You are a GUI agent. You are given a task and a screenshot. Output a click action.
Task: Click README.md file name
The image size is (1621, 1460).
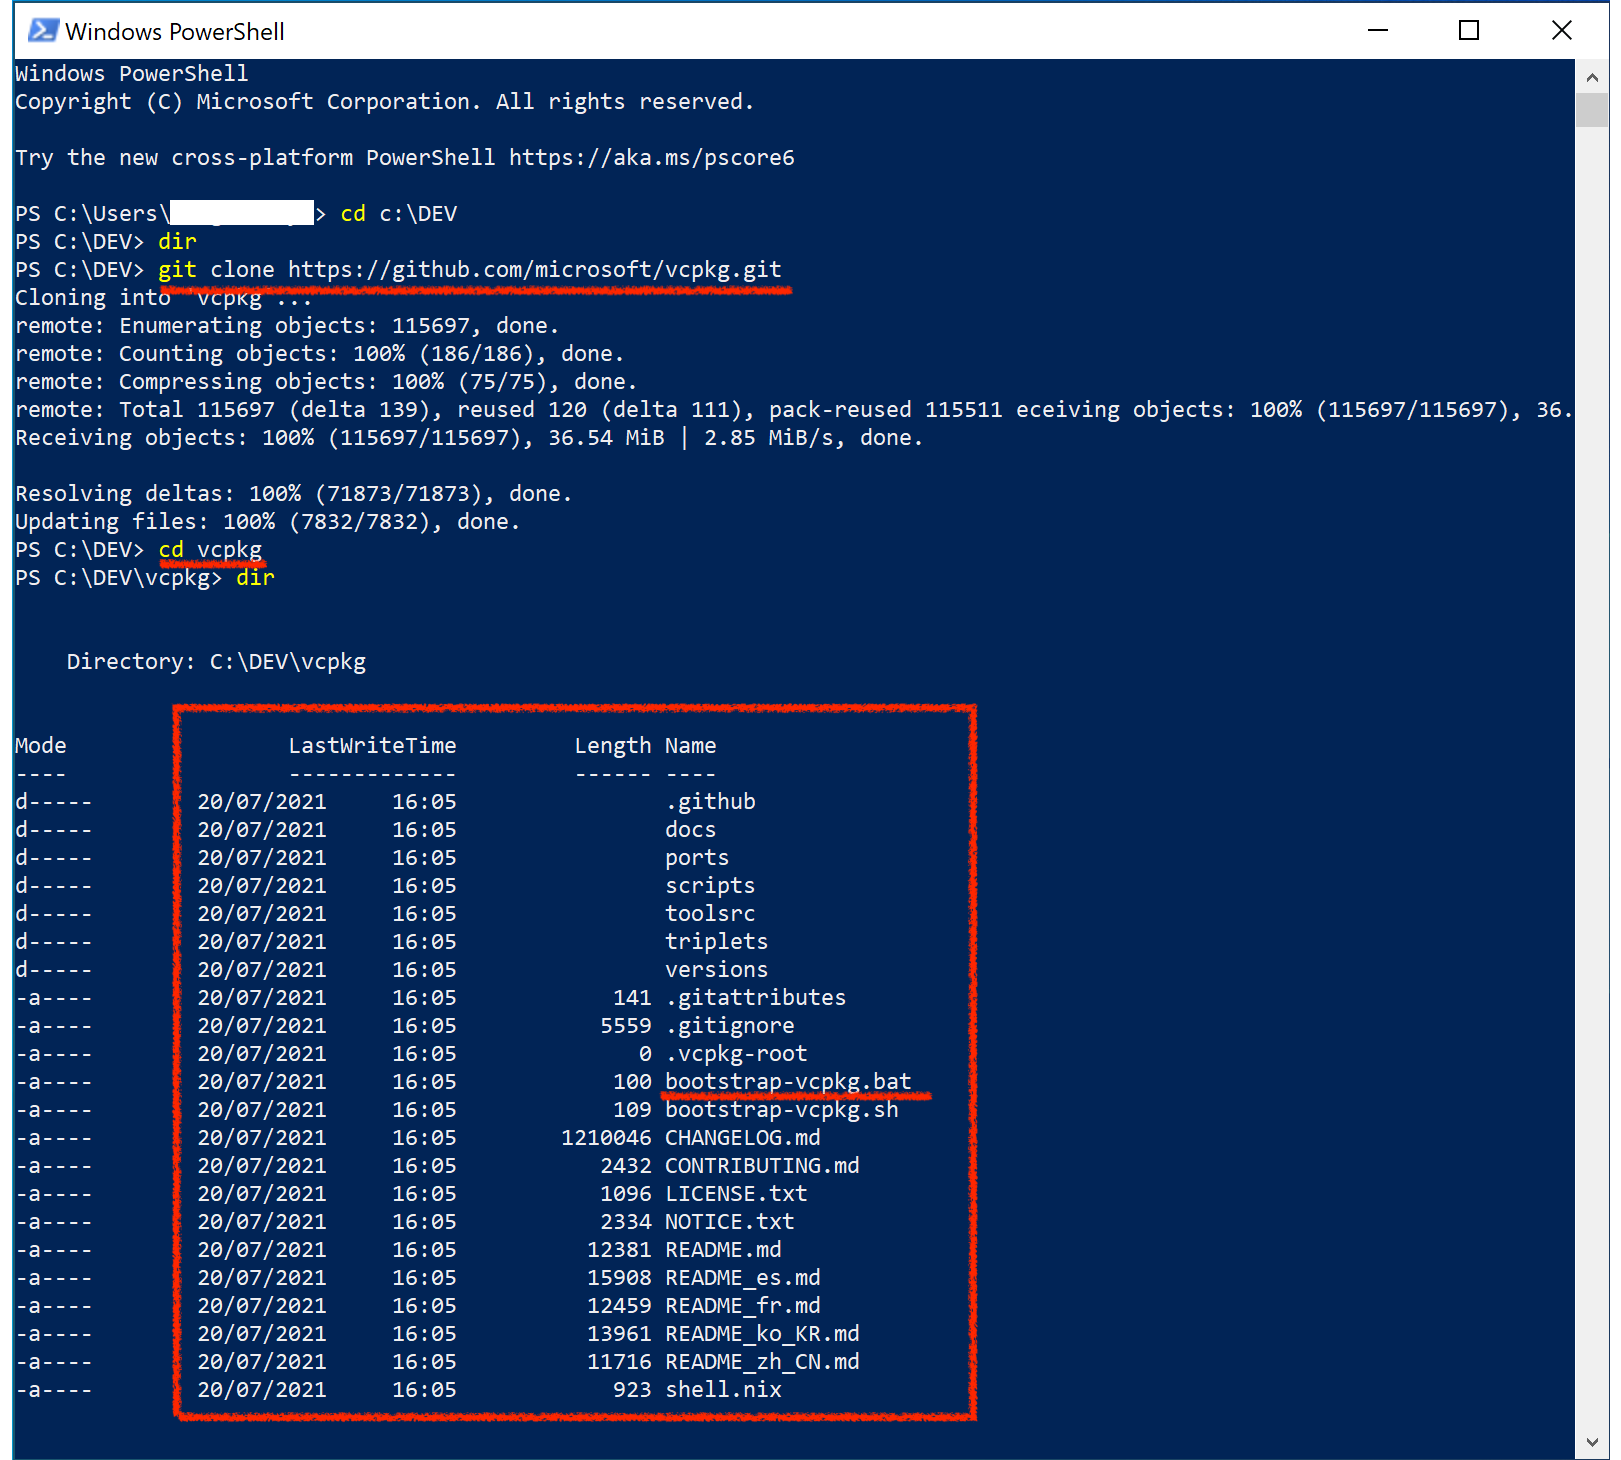click(723, 1250)
